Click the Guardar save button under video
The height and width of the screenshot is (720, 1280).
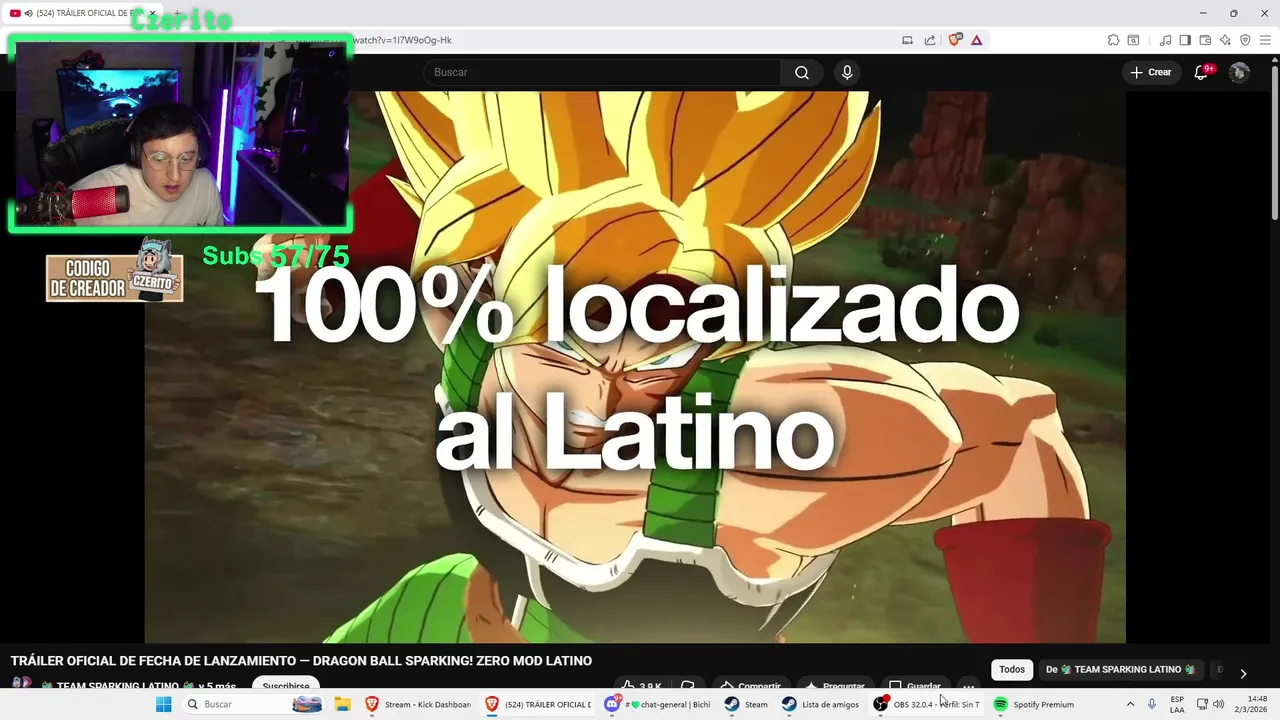pos(914,686)
